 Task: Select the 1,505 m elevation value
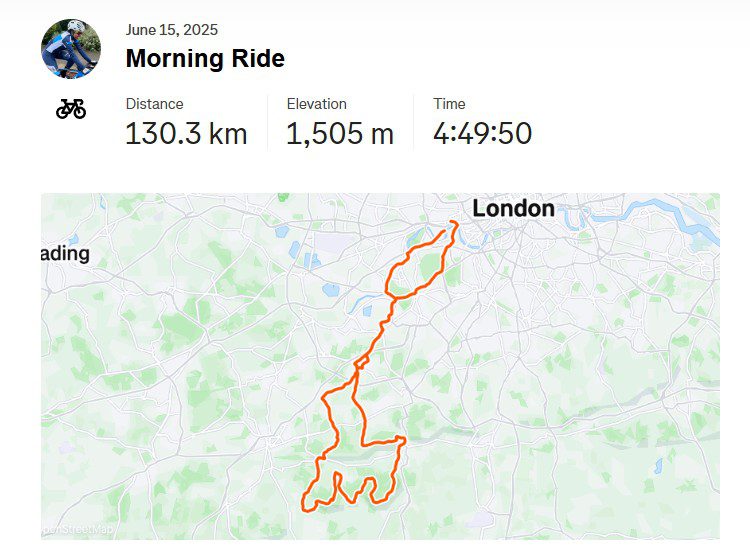(340, 133)
